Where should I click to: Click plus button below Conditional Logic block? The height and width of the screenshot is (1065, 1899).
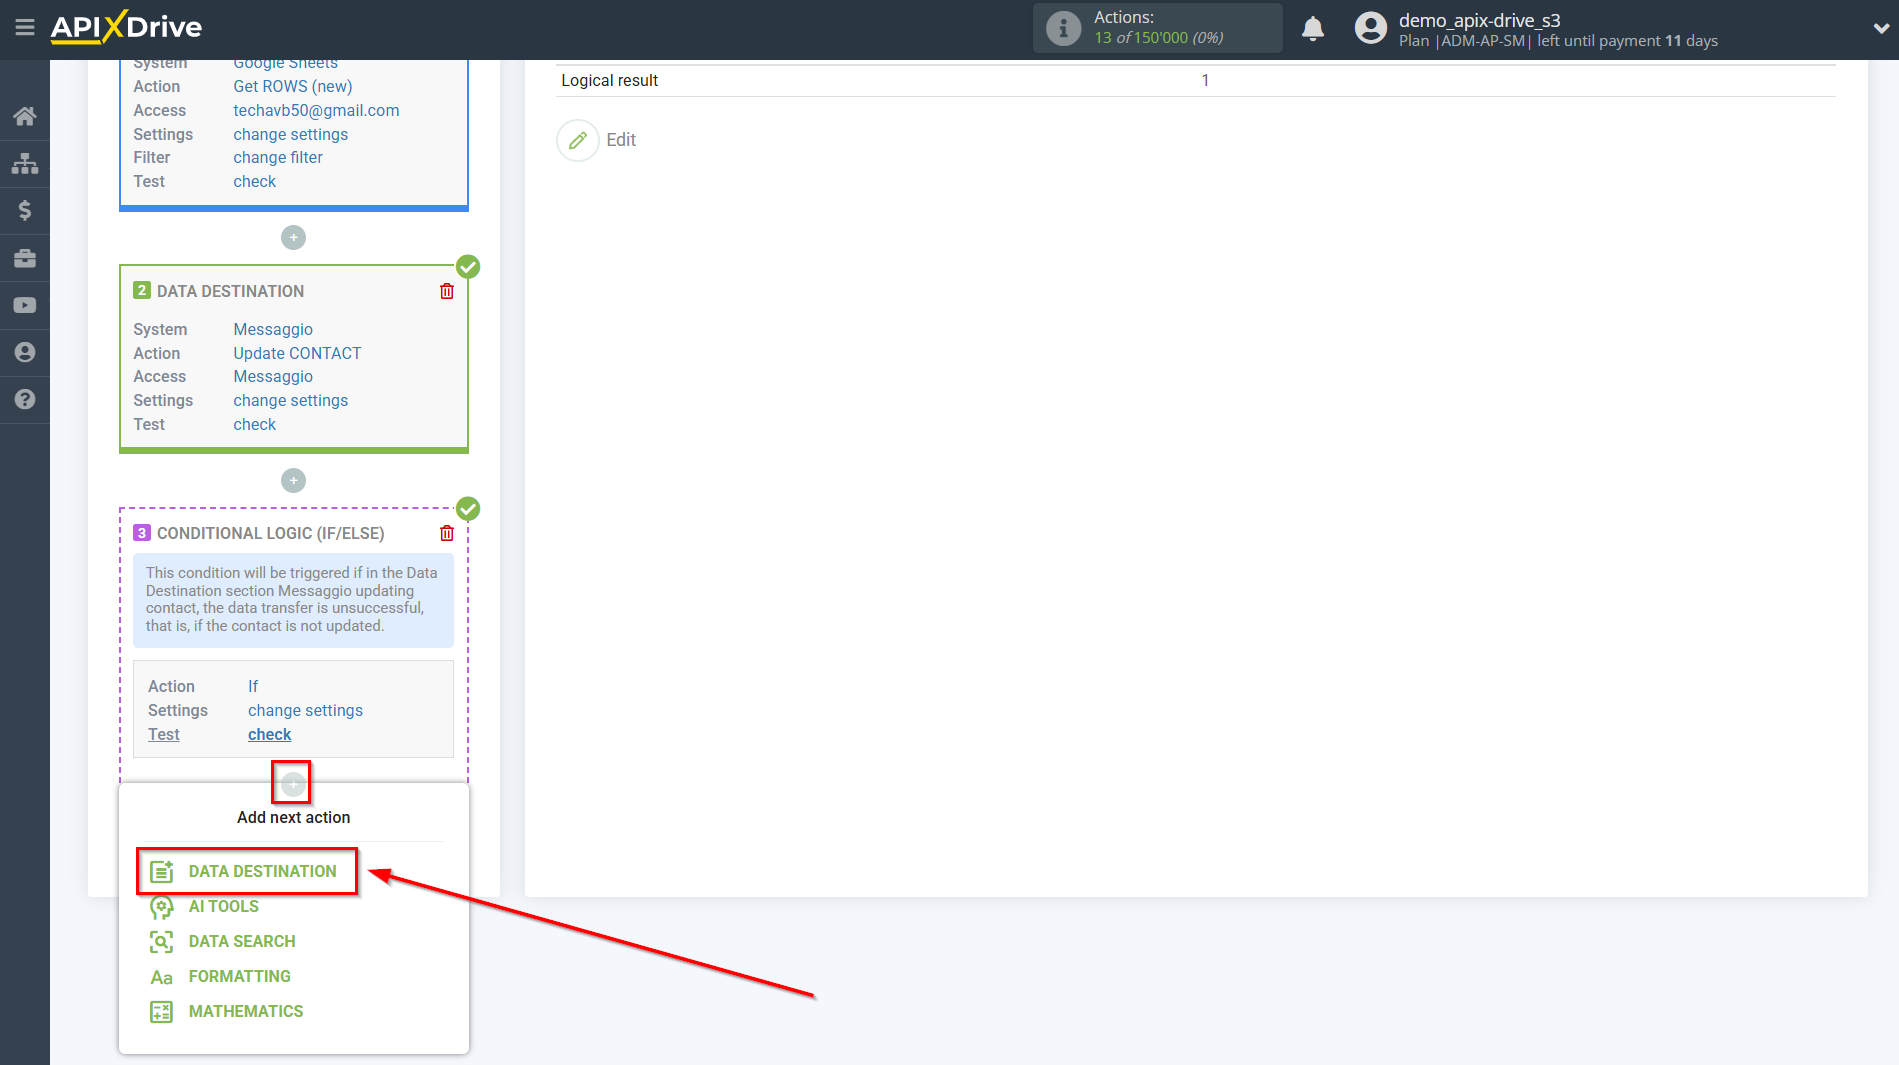coord(293,784)
